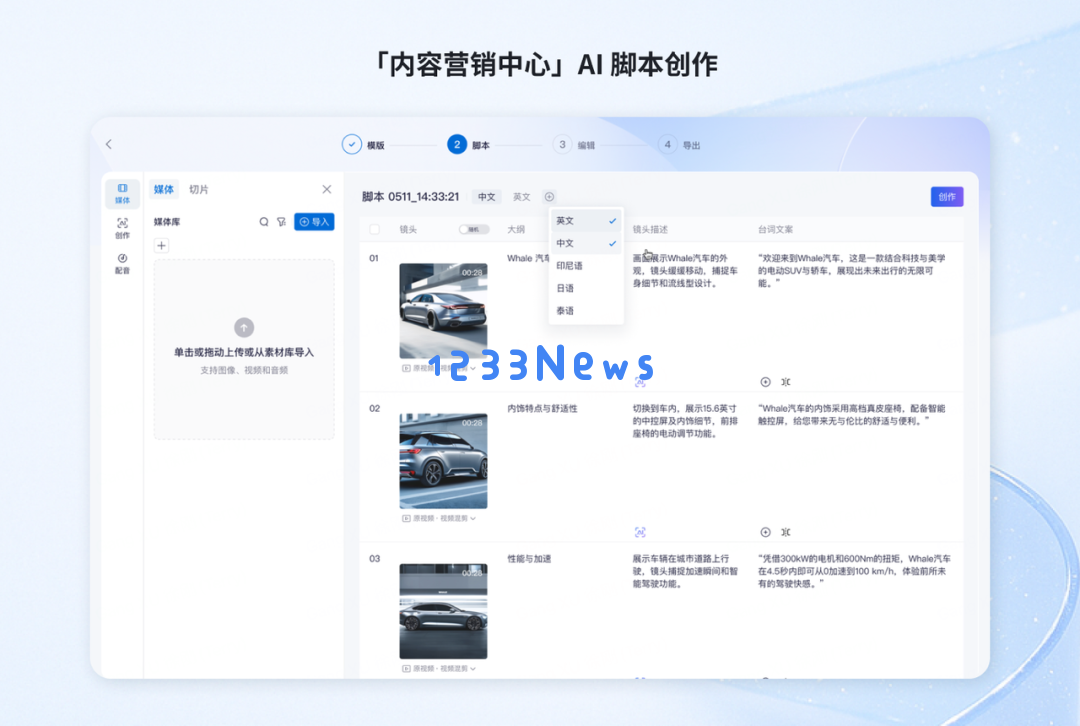Click shot 03 台词文案 text
This screenshot has width=1080, height=726.
(854, 571)
